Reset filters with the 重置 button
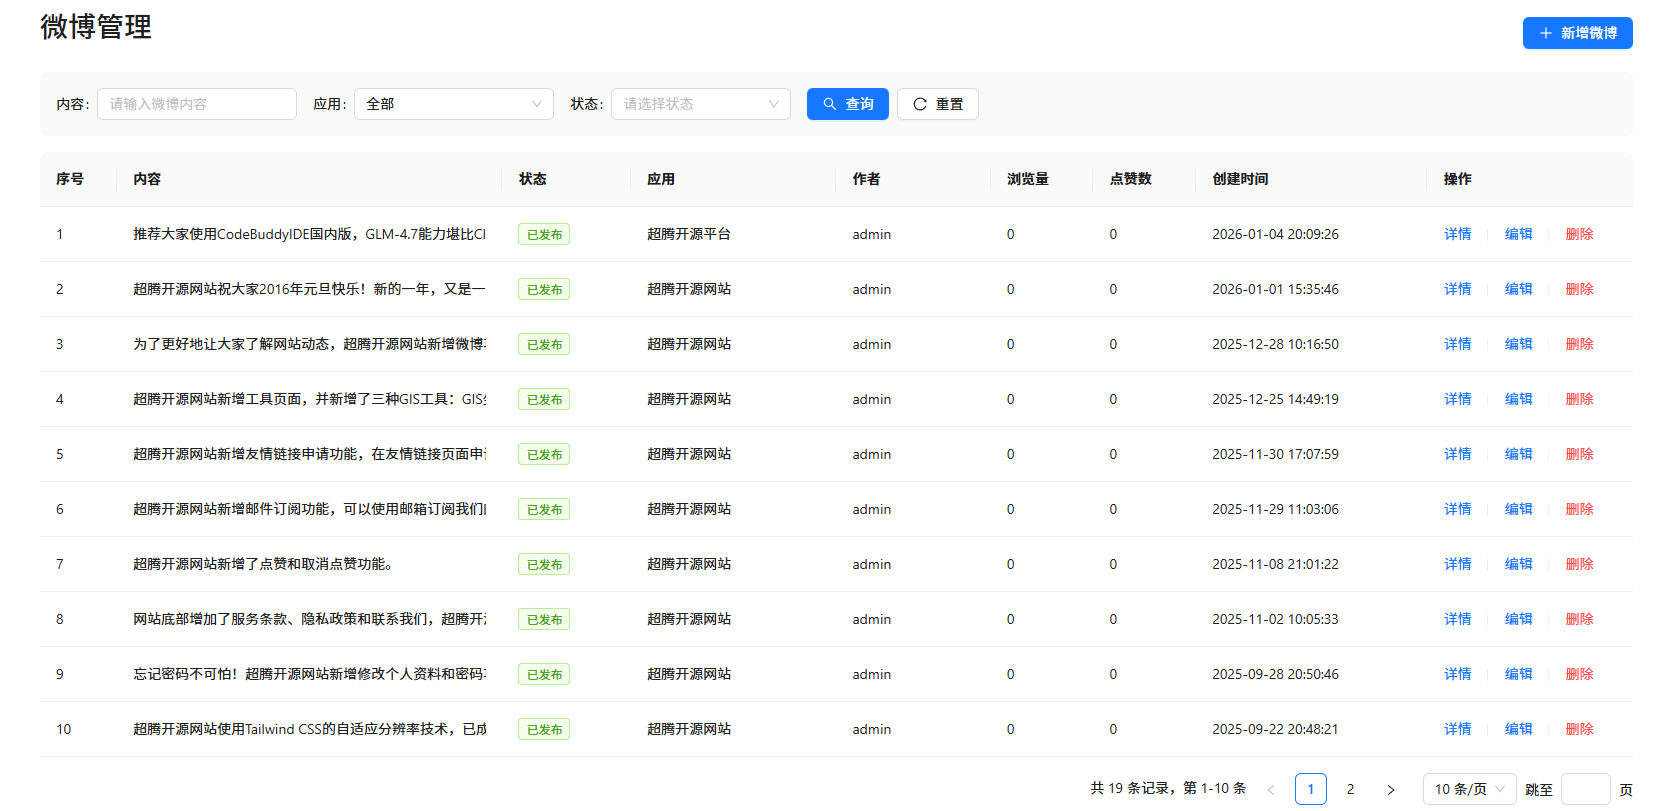 pyautogui.click(x=937, y=104)
